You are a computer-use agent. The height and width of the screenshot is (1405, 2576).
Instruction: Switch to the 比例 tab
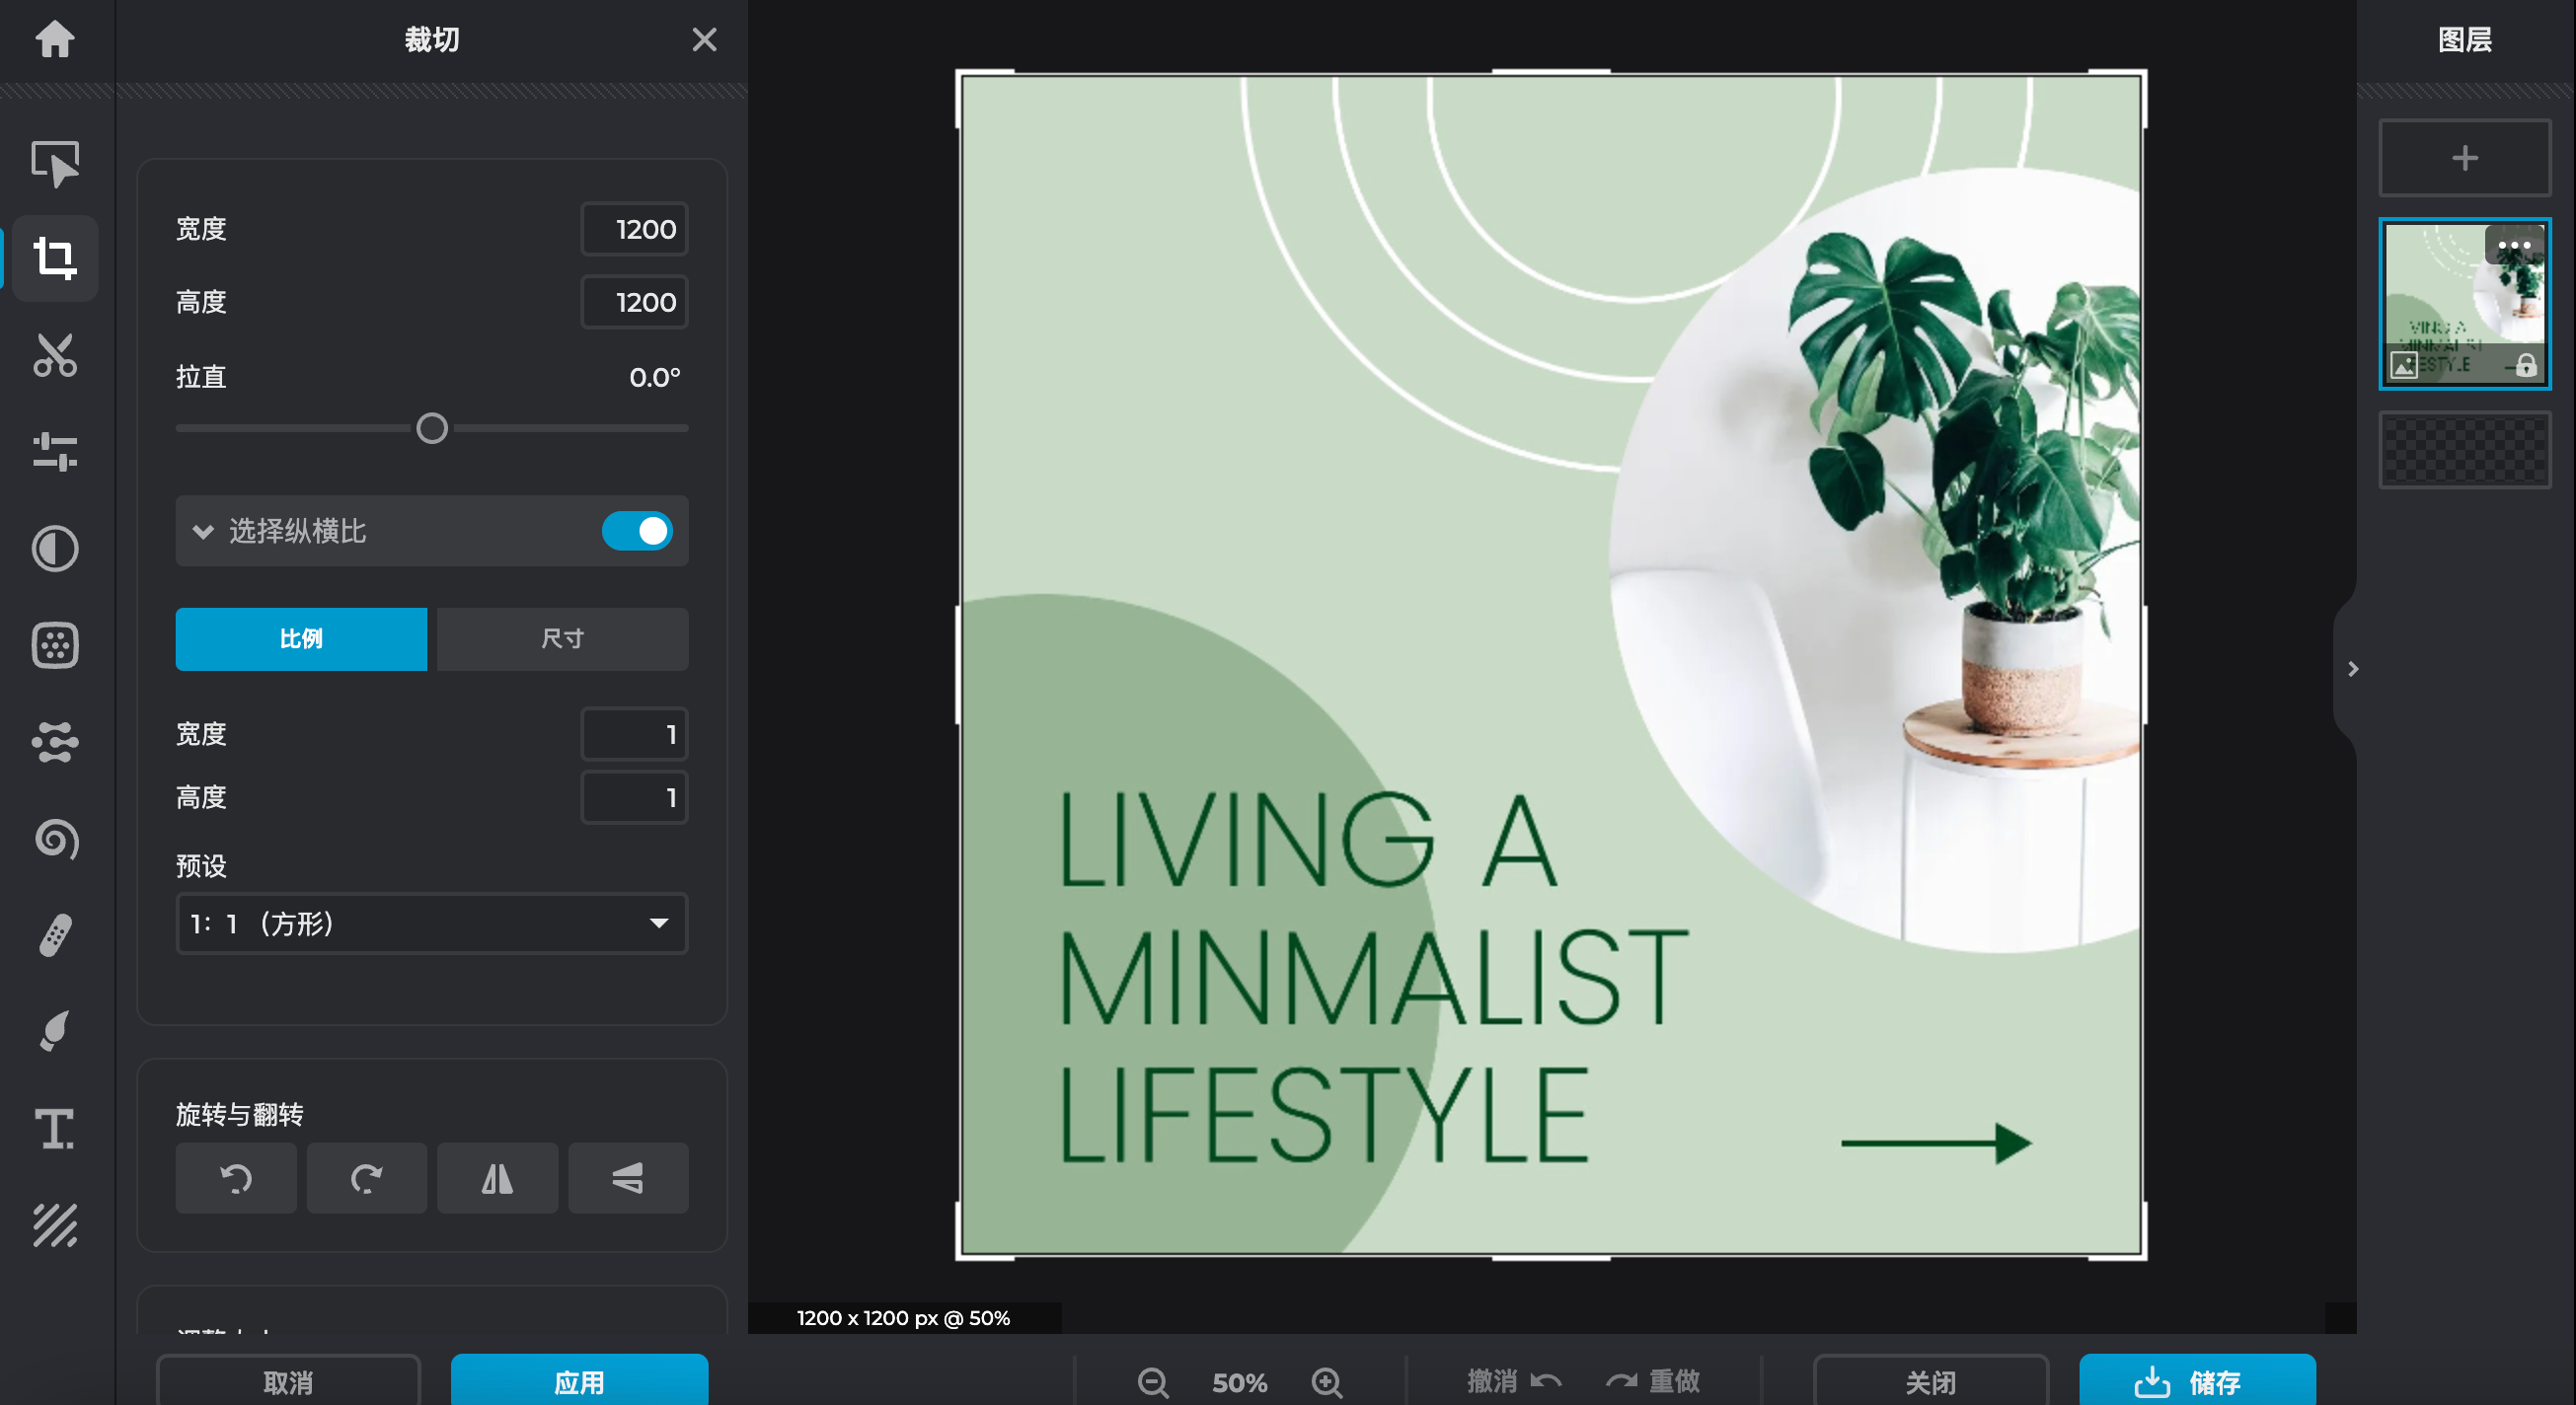pos(301,639)
